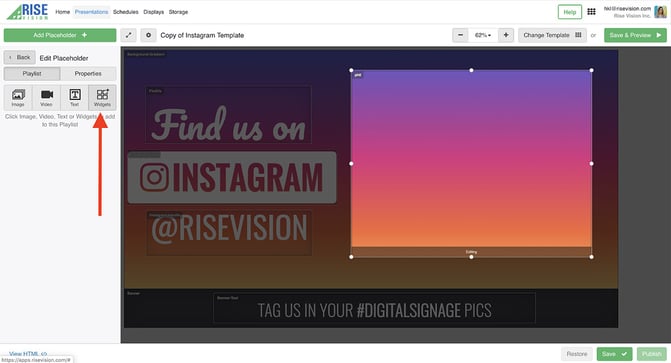Click Add Placeholder button

tap(60, 35)
